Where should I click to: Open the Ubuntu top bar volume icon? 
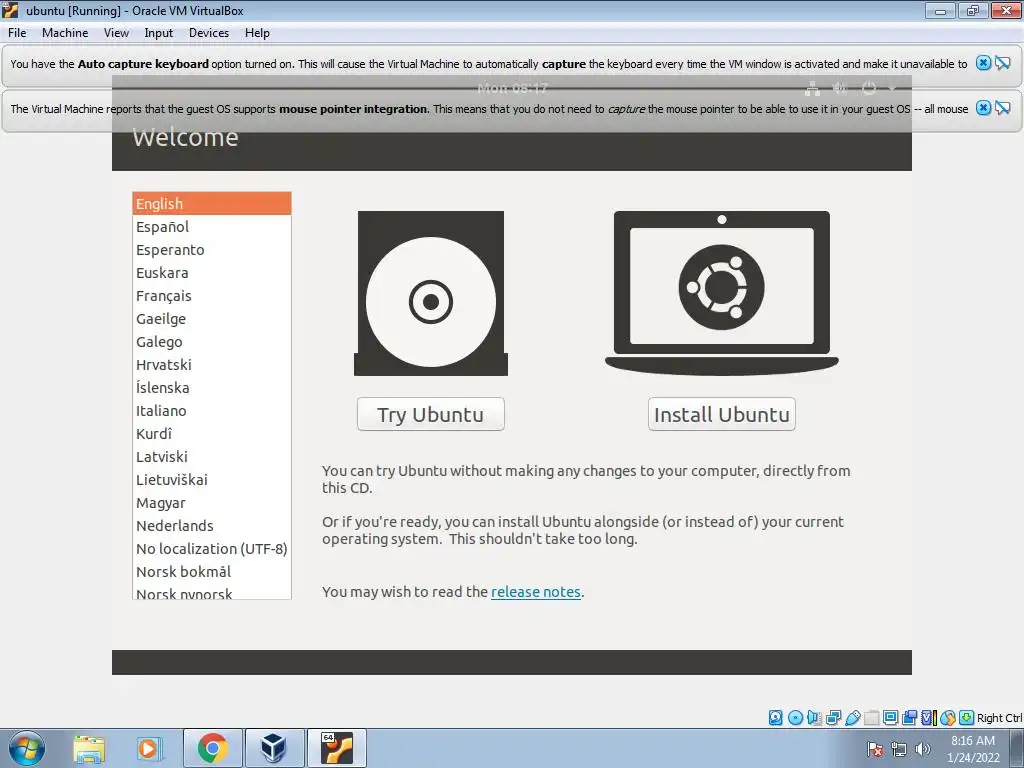pos(840,88)
